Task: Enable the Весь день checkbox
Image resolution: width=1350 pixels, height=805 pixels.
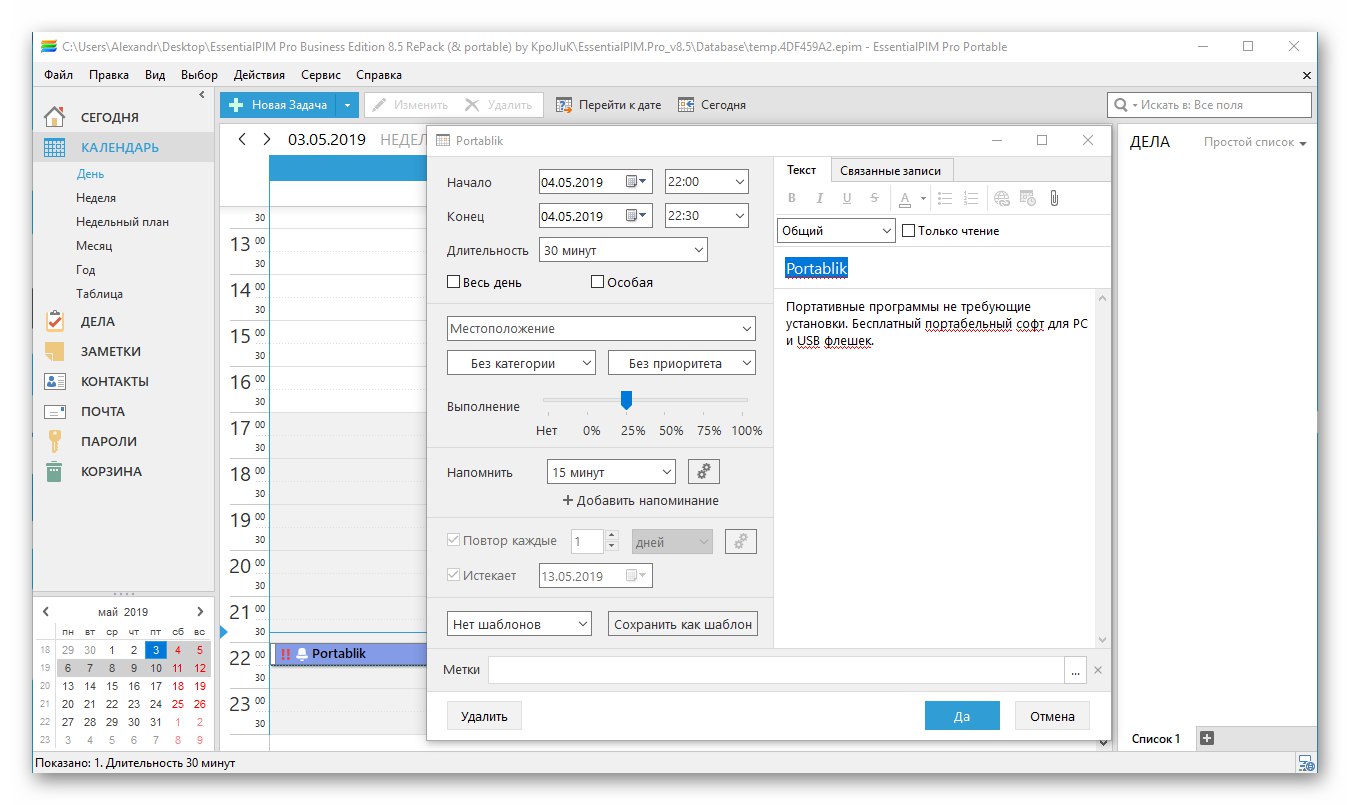Action: (453, 283)
